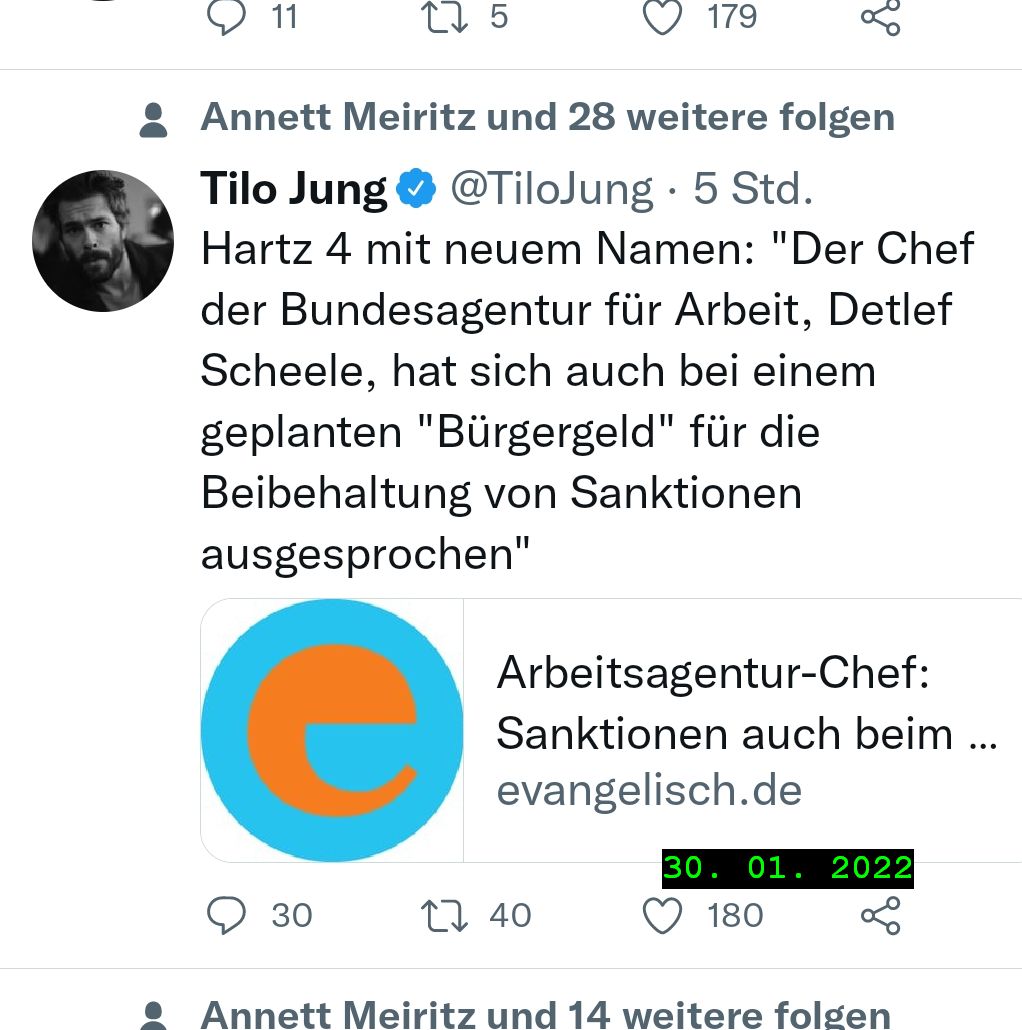Retweet the tweet with 5 retweets
Image resolution: width=1022 pixels, height=1030 pixels.
[446, 18]
